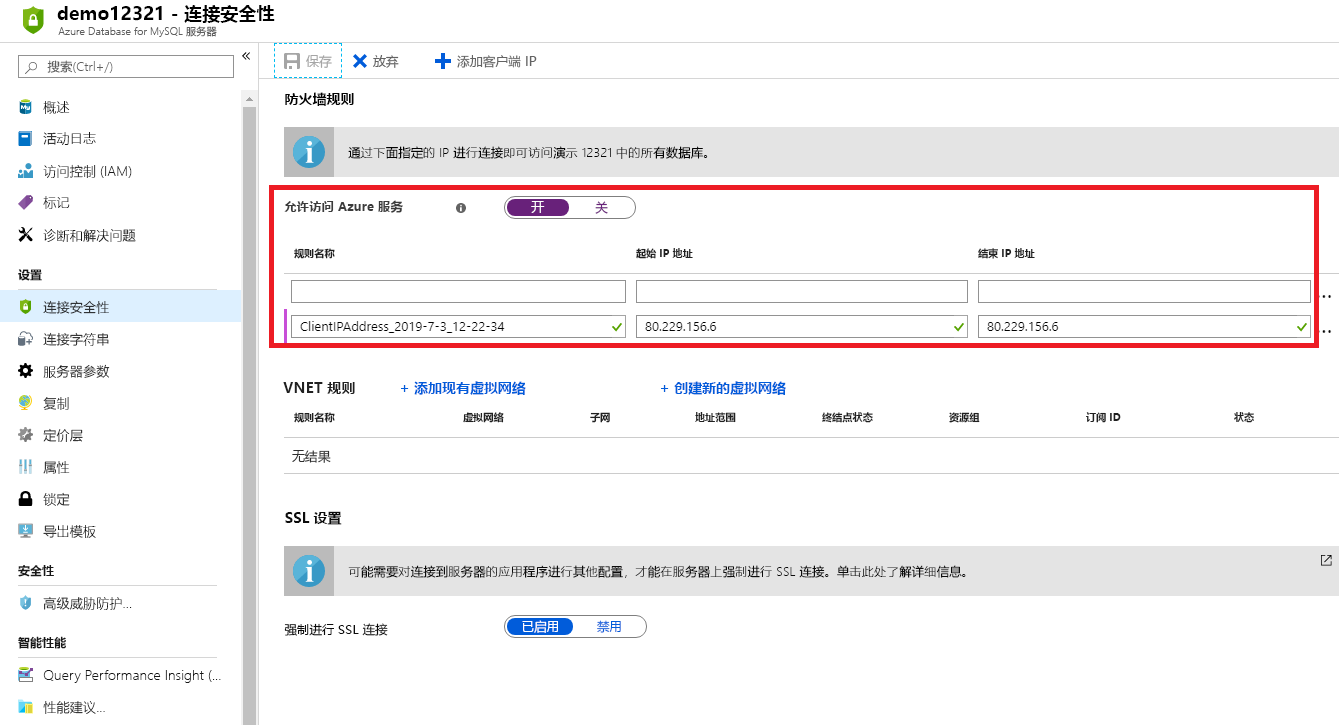
Task: Click the 保存 label in the toolbar
Action: (319, 61)
